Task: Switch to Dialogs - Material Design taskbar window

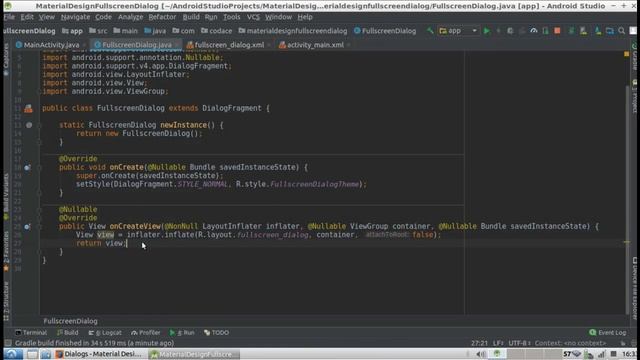Action: pyautogui.click(x=99, y=354)
